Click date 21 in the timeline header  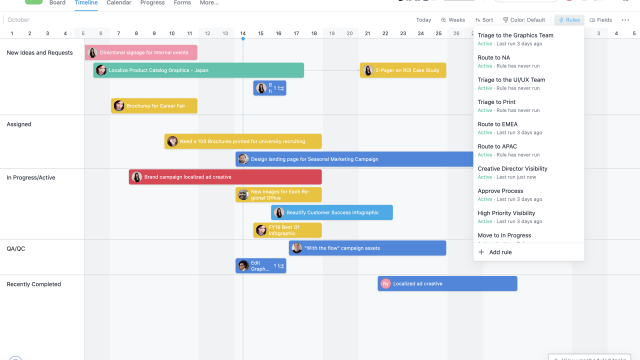(x=367, y=33)
